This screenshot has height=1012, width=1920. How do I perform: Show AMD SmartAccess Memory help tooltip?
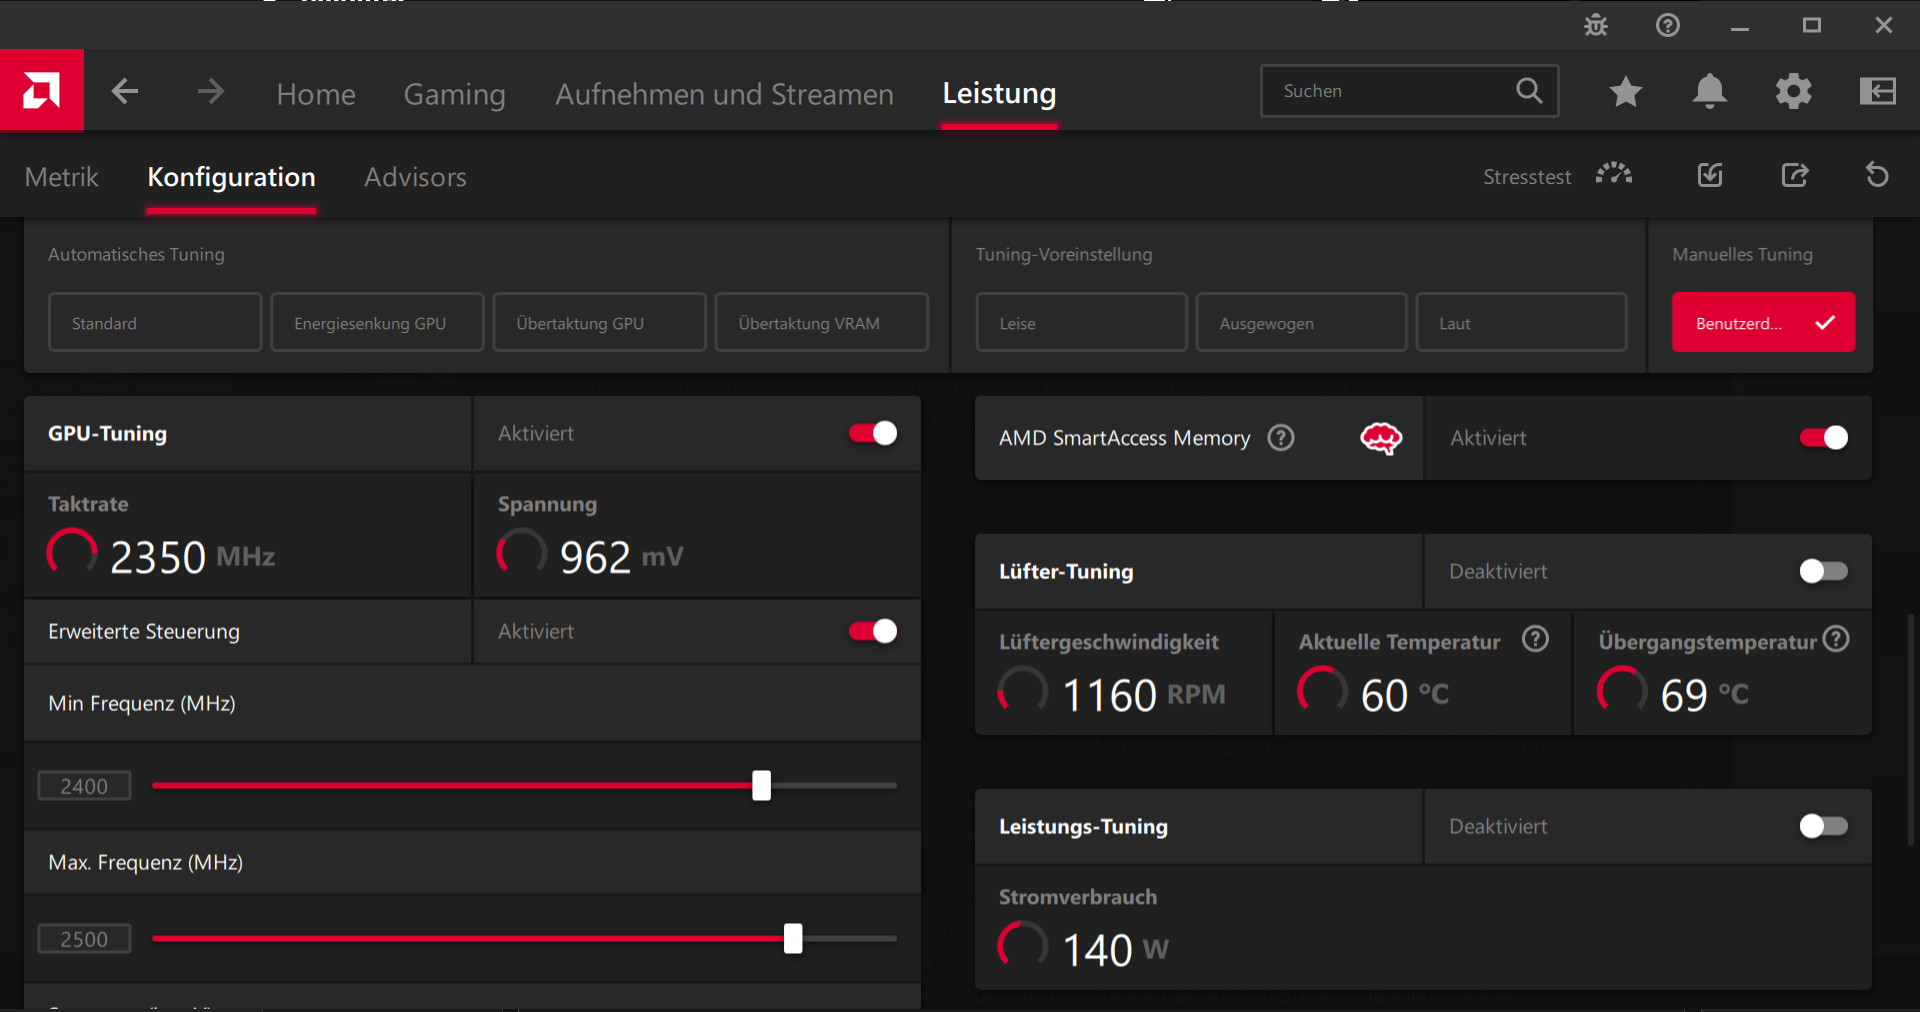pos(1281,438)
